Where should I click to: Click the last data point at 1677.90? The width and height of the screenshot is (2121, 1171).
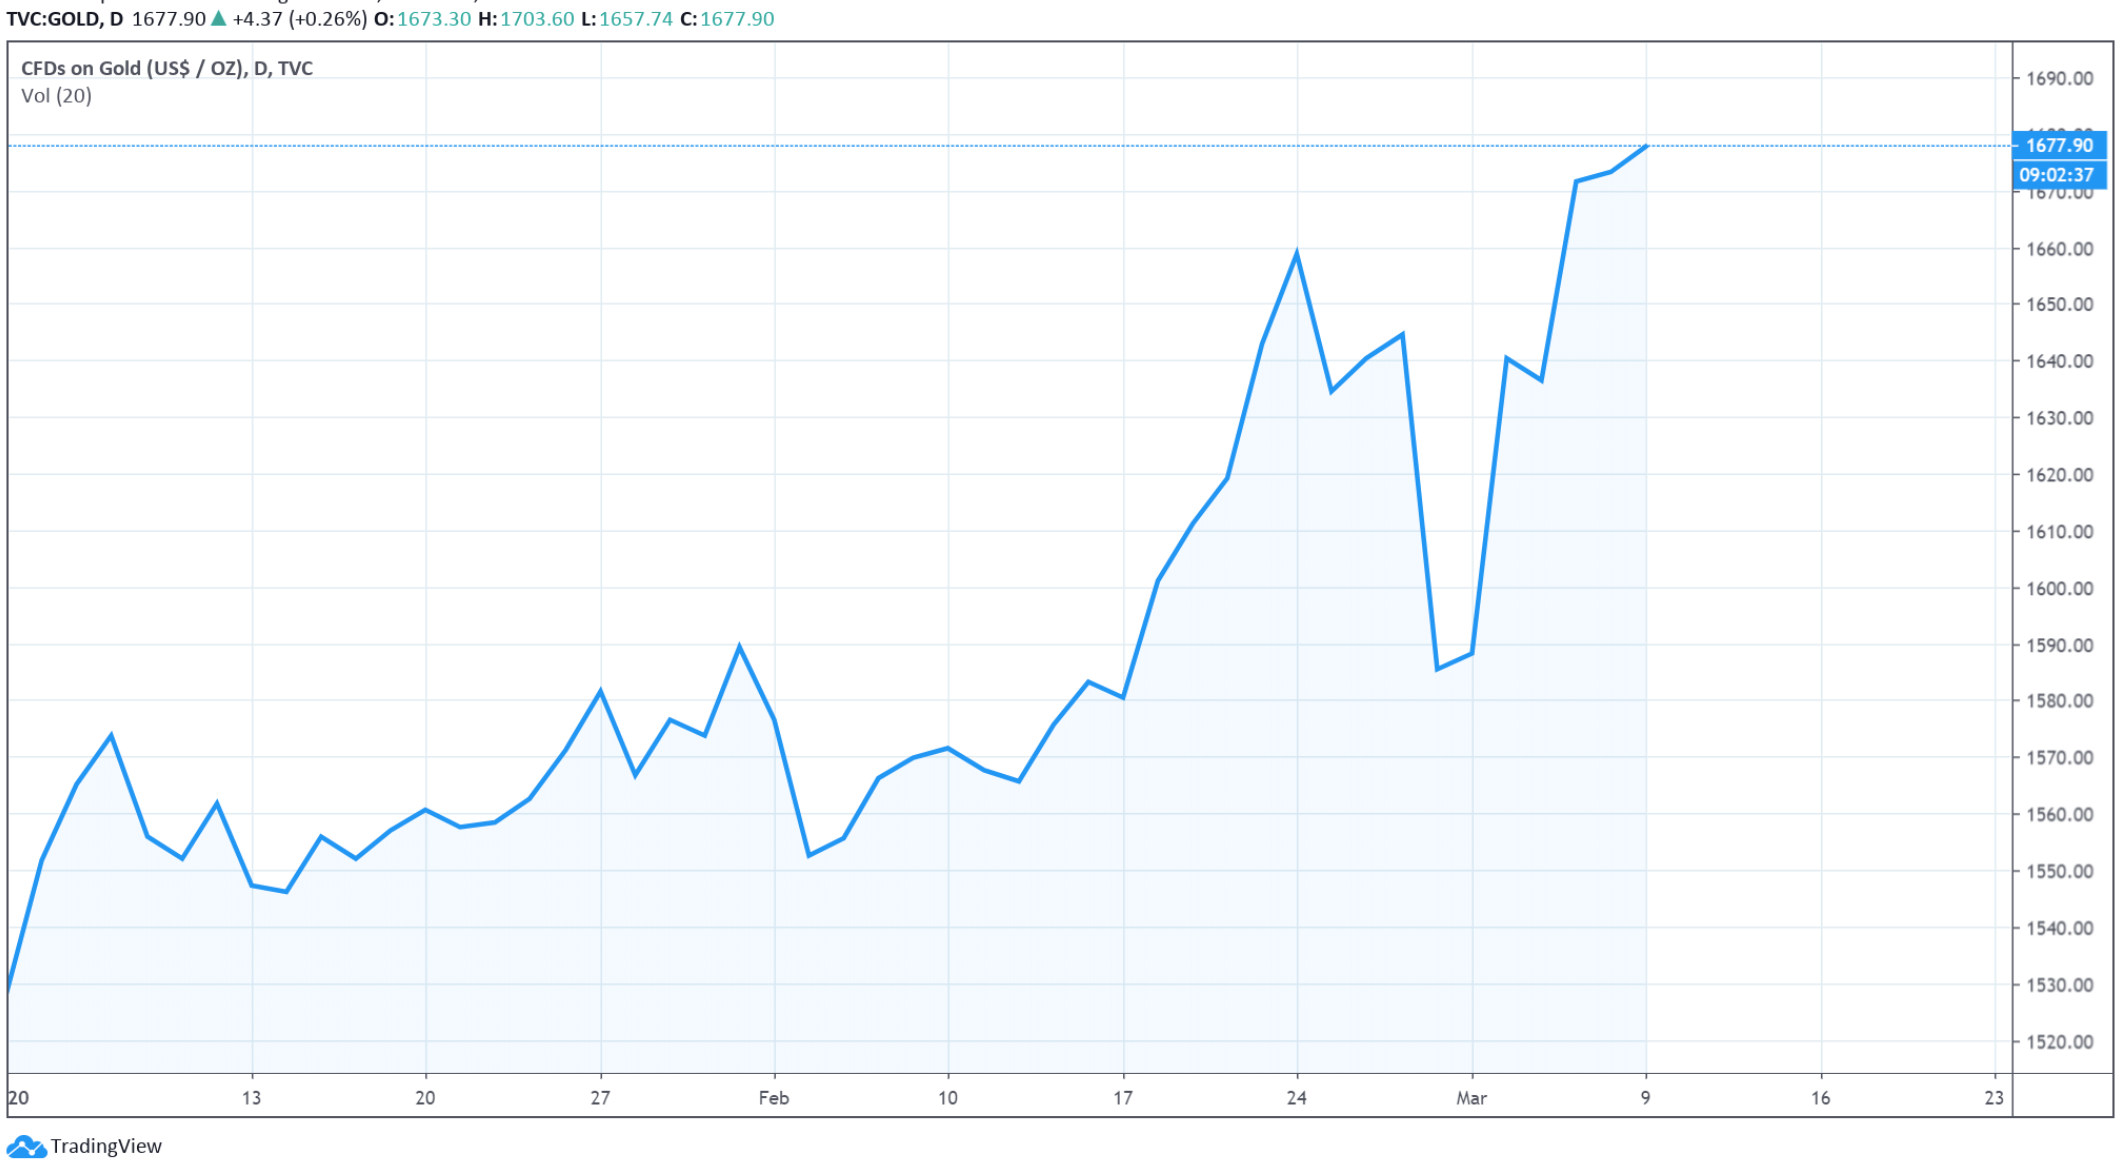click(x=1646, y=147)
